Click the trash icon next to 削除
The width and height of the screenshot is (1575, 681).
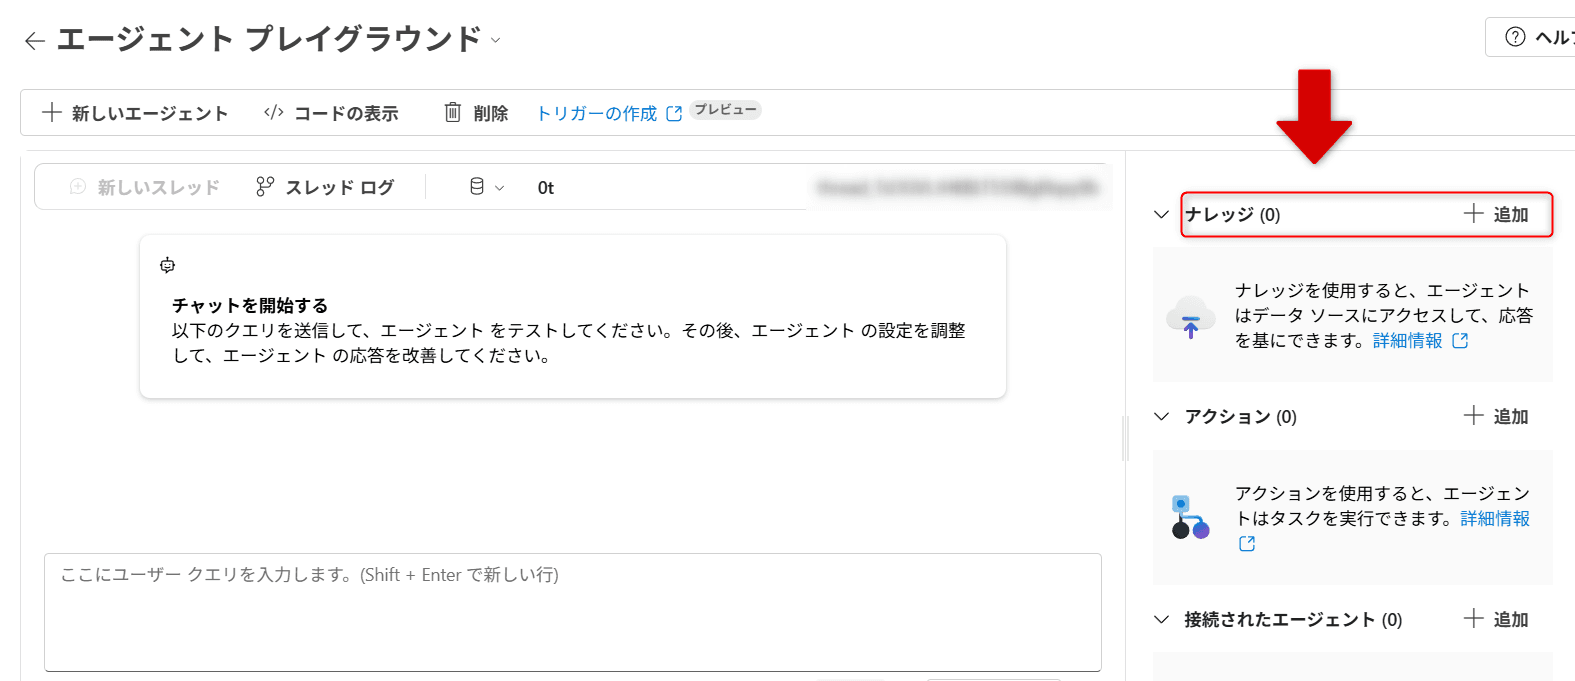pyautogui.click(x=453, y=112)
